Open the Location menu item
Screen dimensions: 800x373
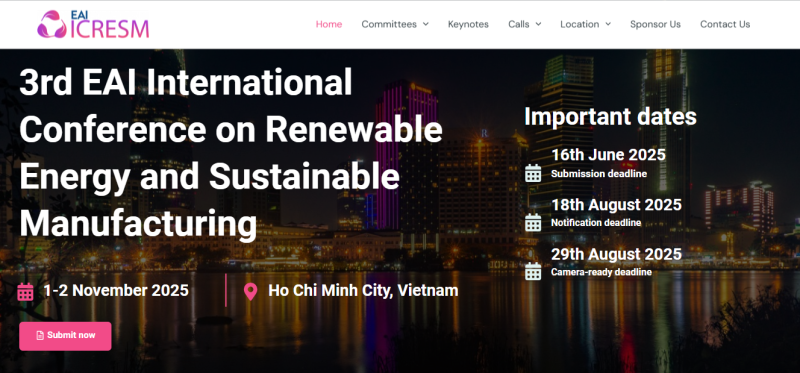click(580, 24)
